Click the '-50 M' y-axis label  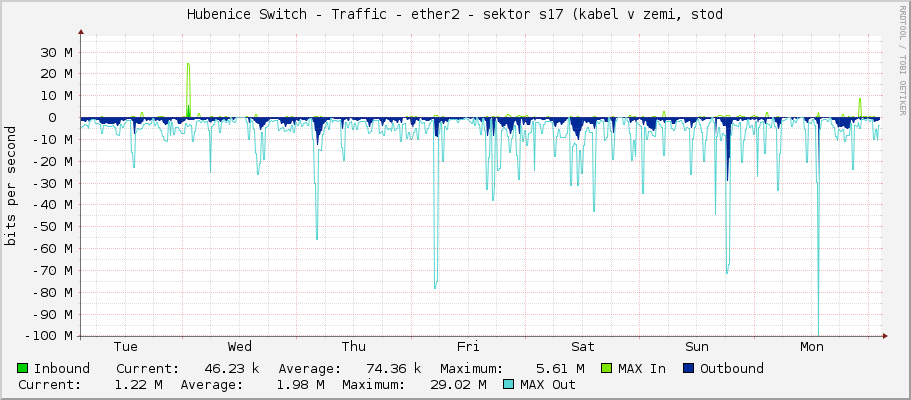point(52,227)
